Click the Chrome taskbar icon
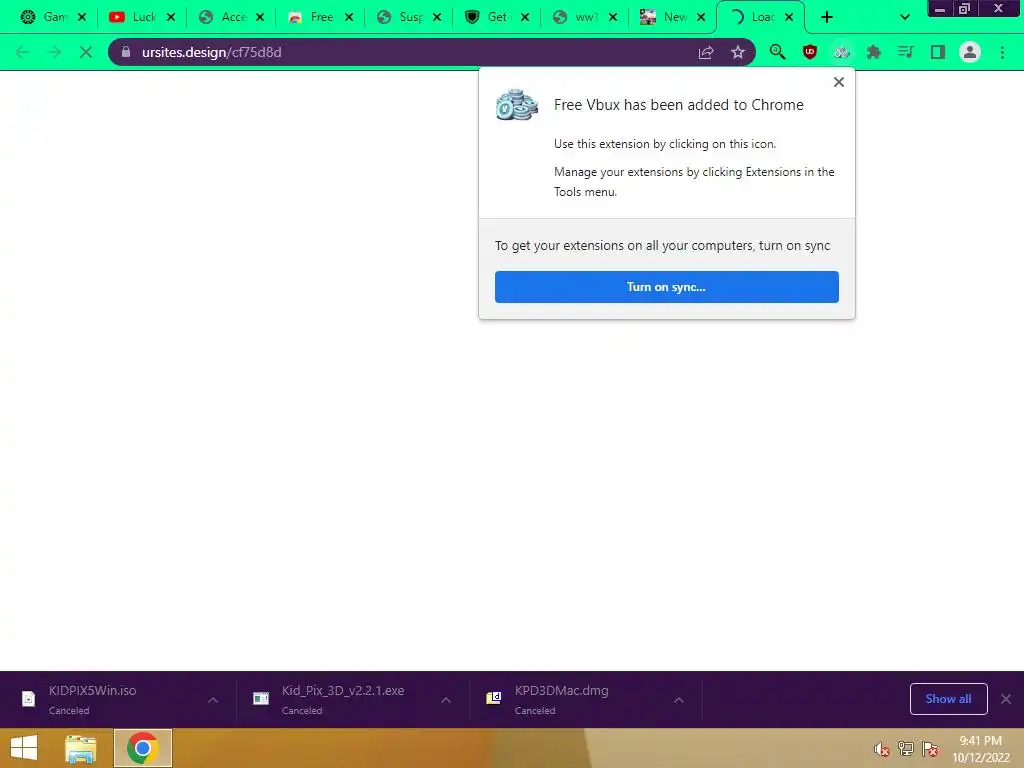The width and height of the screenshot is (1024, 768). pos(143,748)
